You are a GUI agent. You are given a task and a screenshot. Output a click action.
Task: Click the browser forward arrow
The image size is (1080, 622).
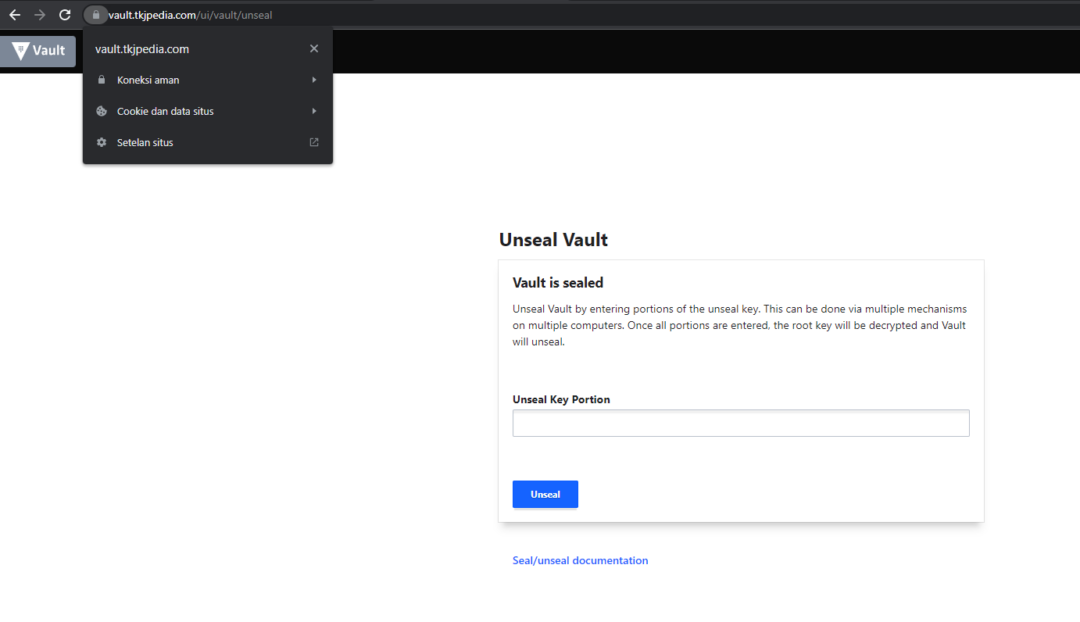pos(38,15)
